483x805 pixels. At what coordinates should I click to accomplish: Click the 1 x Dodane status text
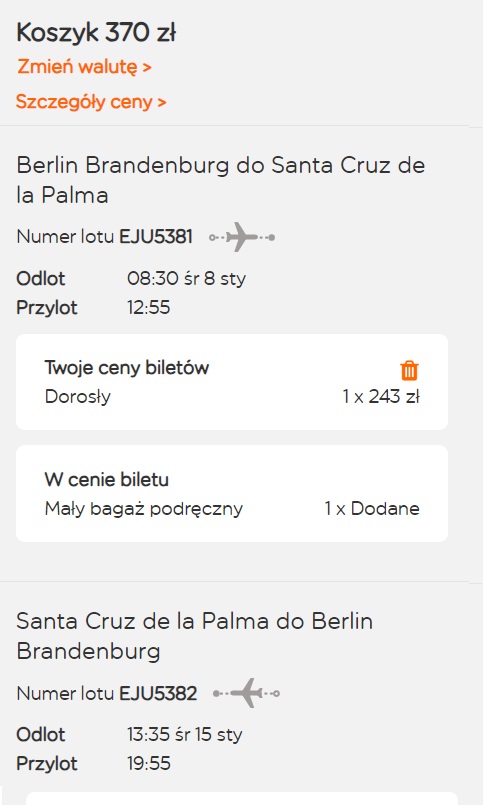point(372,509)
